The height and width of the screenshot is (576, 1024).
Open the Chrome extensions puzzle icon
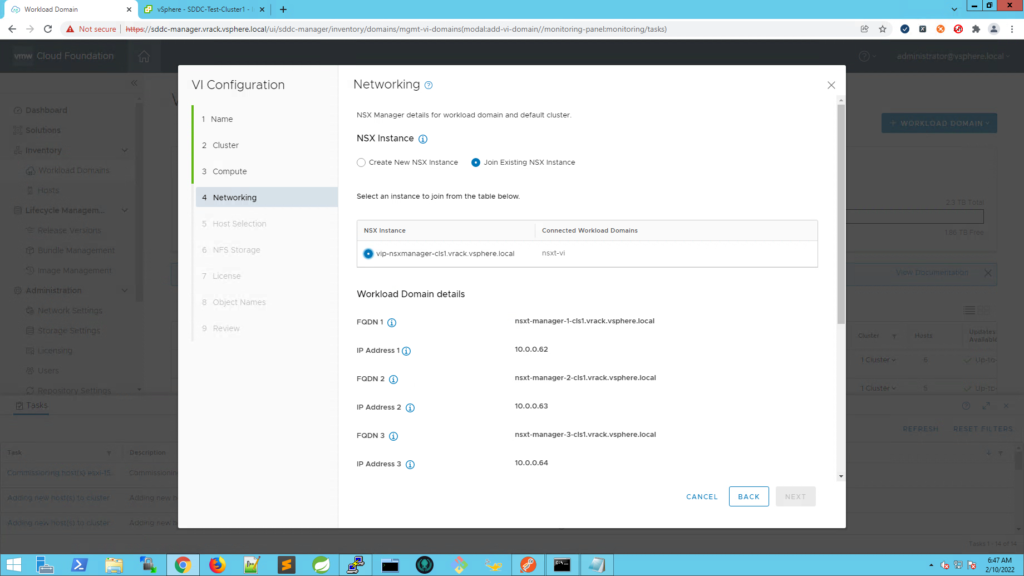click(x=976, y=29)
